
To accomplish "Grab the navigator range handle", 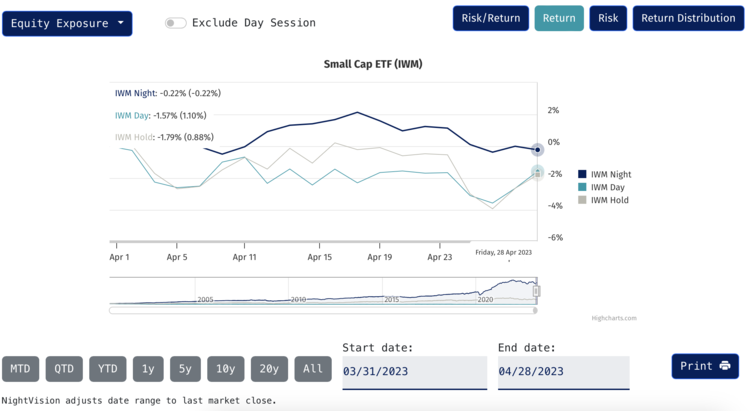I will click(536, 291).
